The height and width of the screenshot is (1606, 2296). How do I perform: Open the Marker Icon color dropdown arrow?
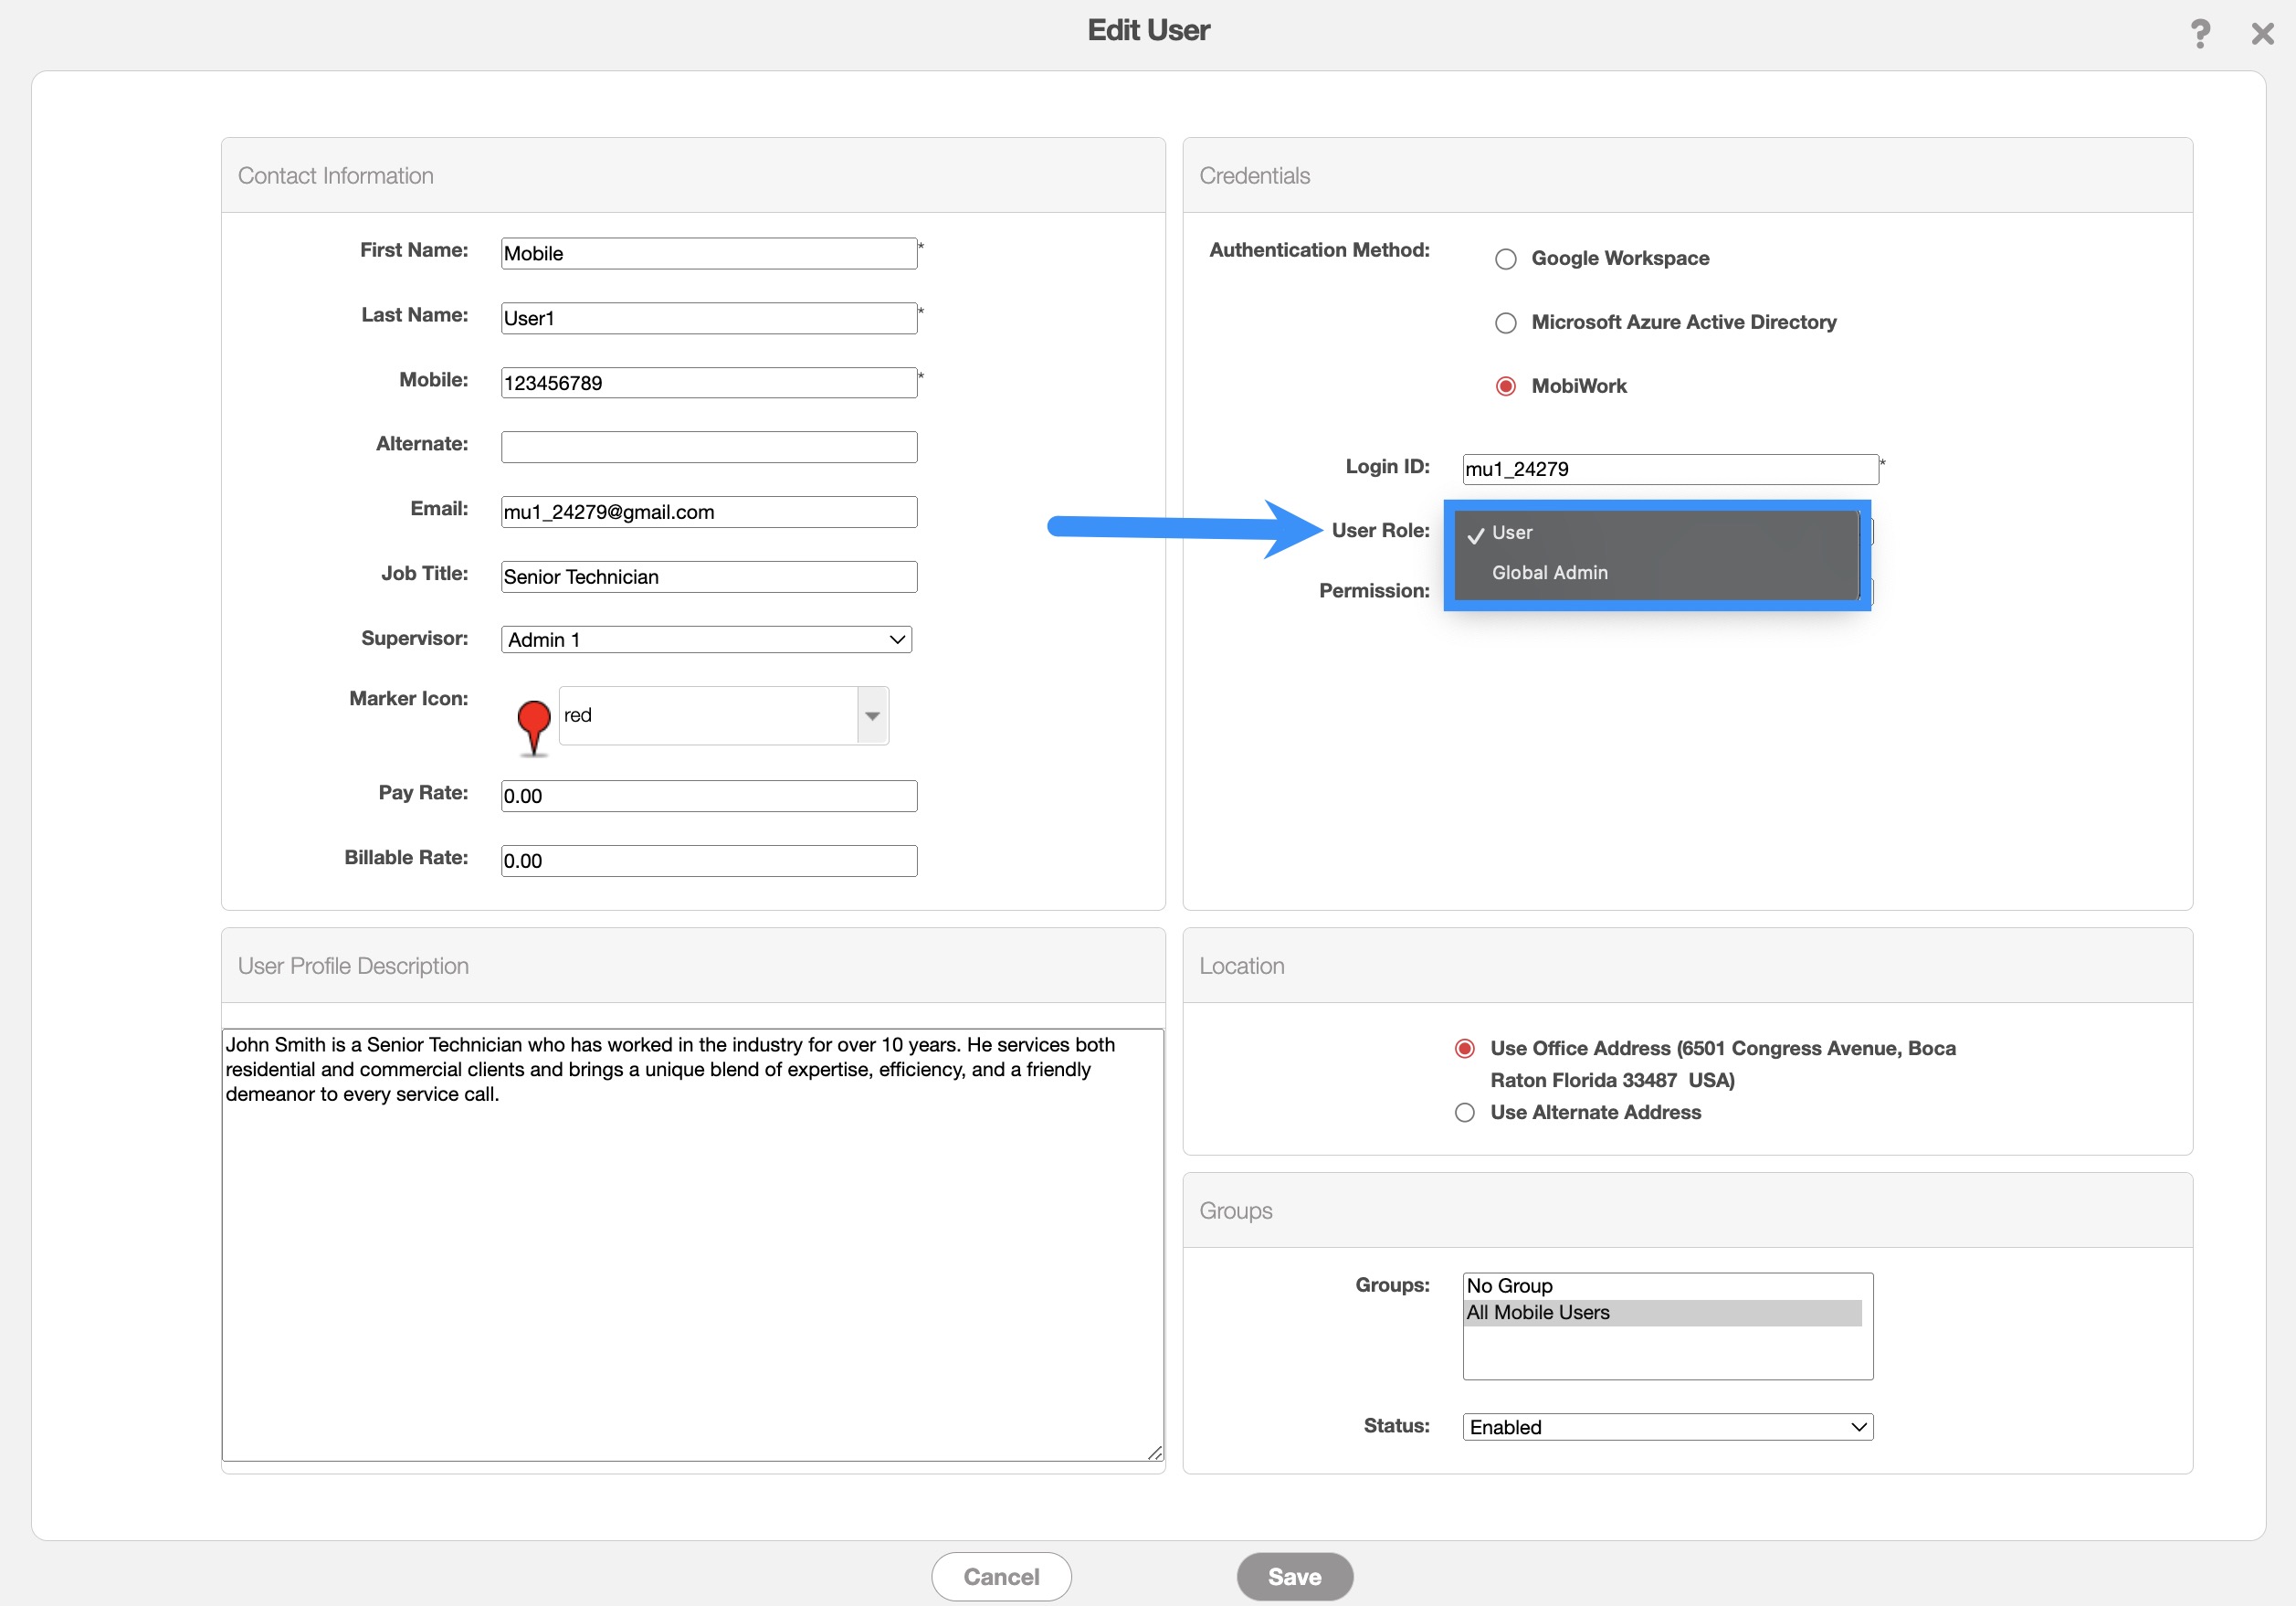point(872,716)
